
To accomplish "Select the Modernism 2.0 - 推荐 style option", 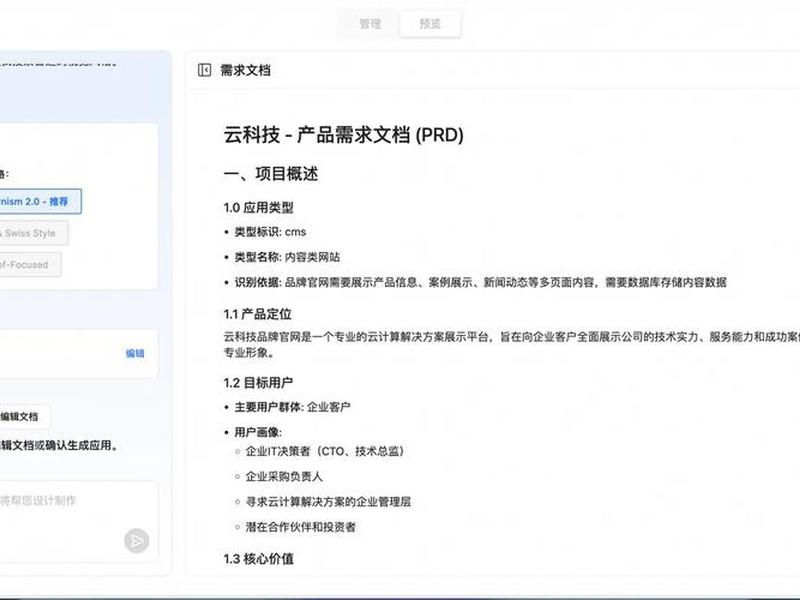I will (40, 202).
